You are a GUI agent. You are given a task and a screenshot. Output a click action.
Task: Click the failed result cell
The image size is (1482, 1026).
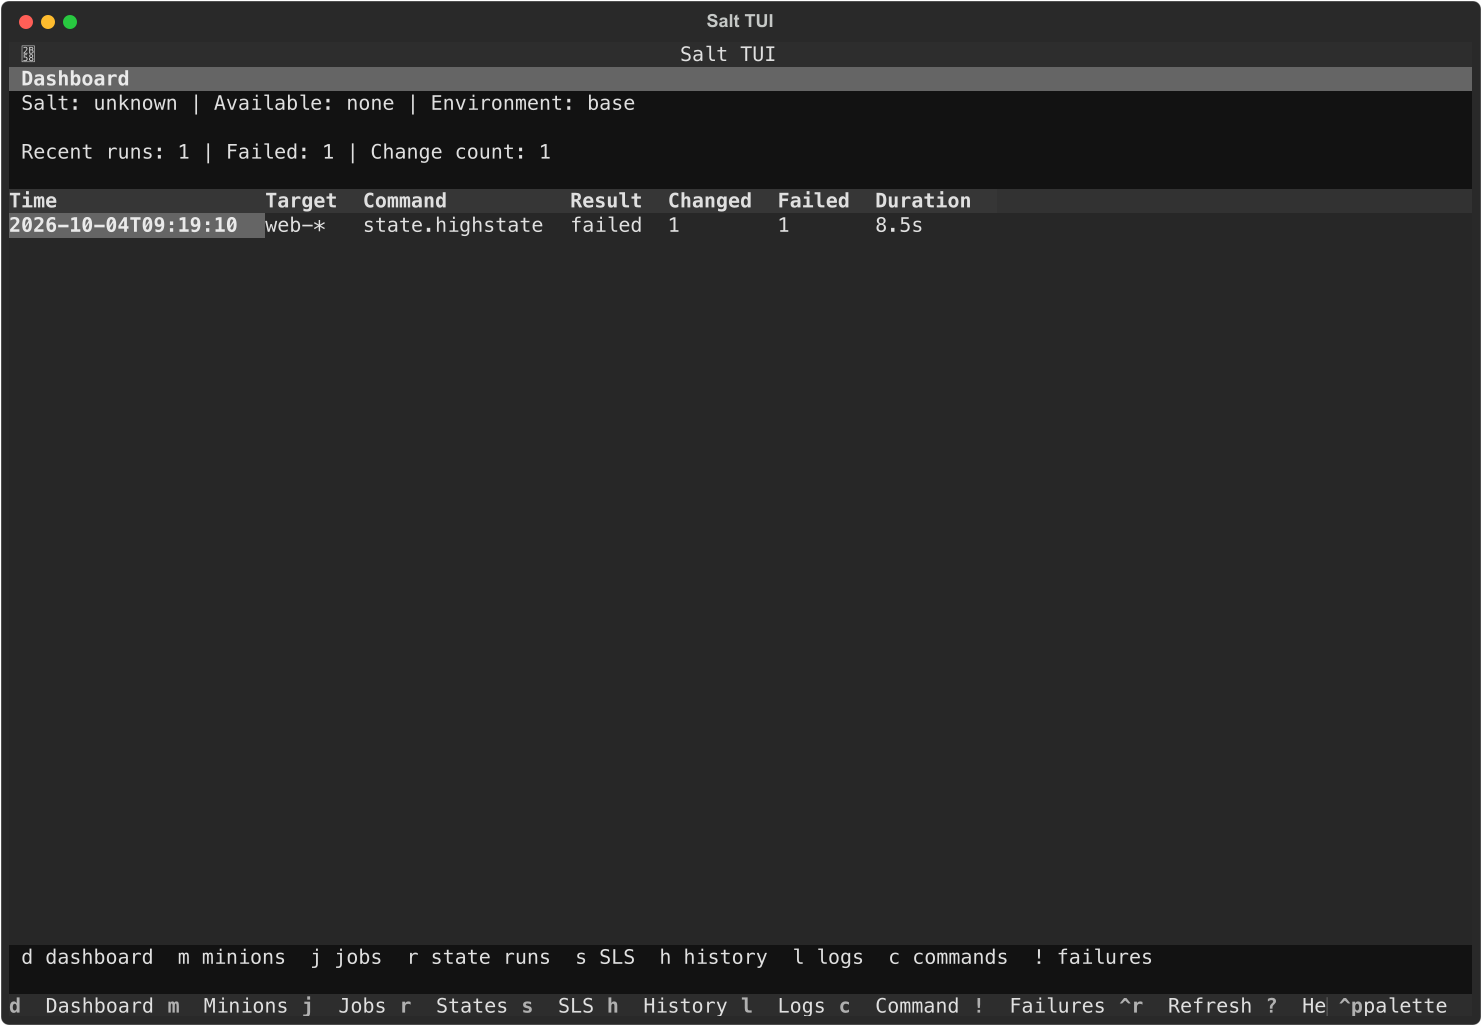[x=606, y=226]
